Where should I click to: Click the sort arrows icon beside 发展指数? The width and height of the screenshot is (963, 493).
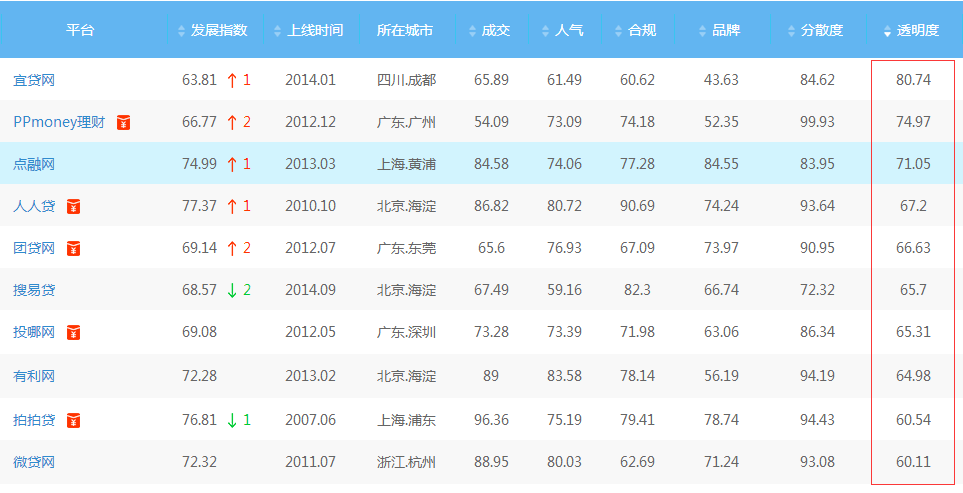click(x=181, y=31)
